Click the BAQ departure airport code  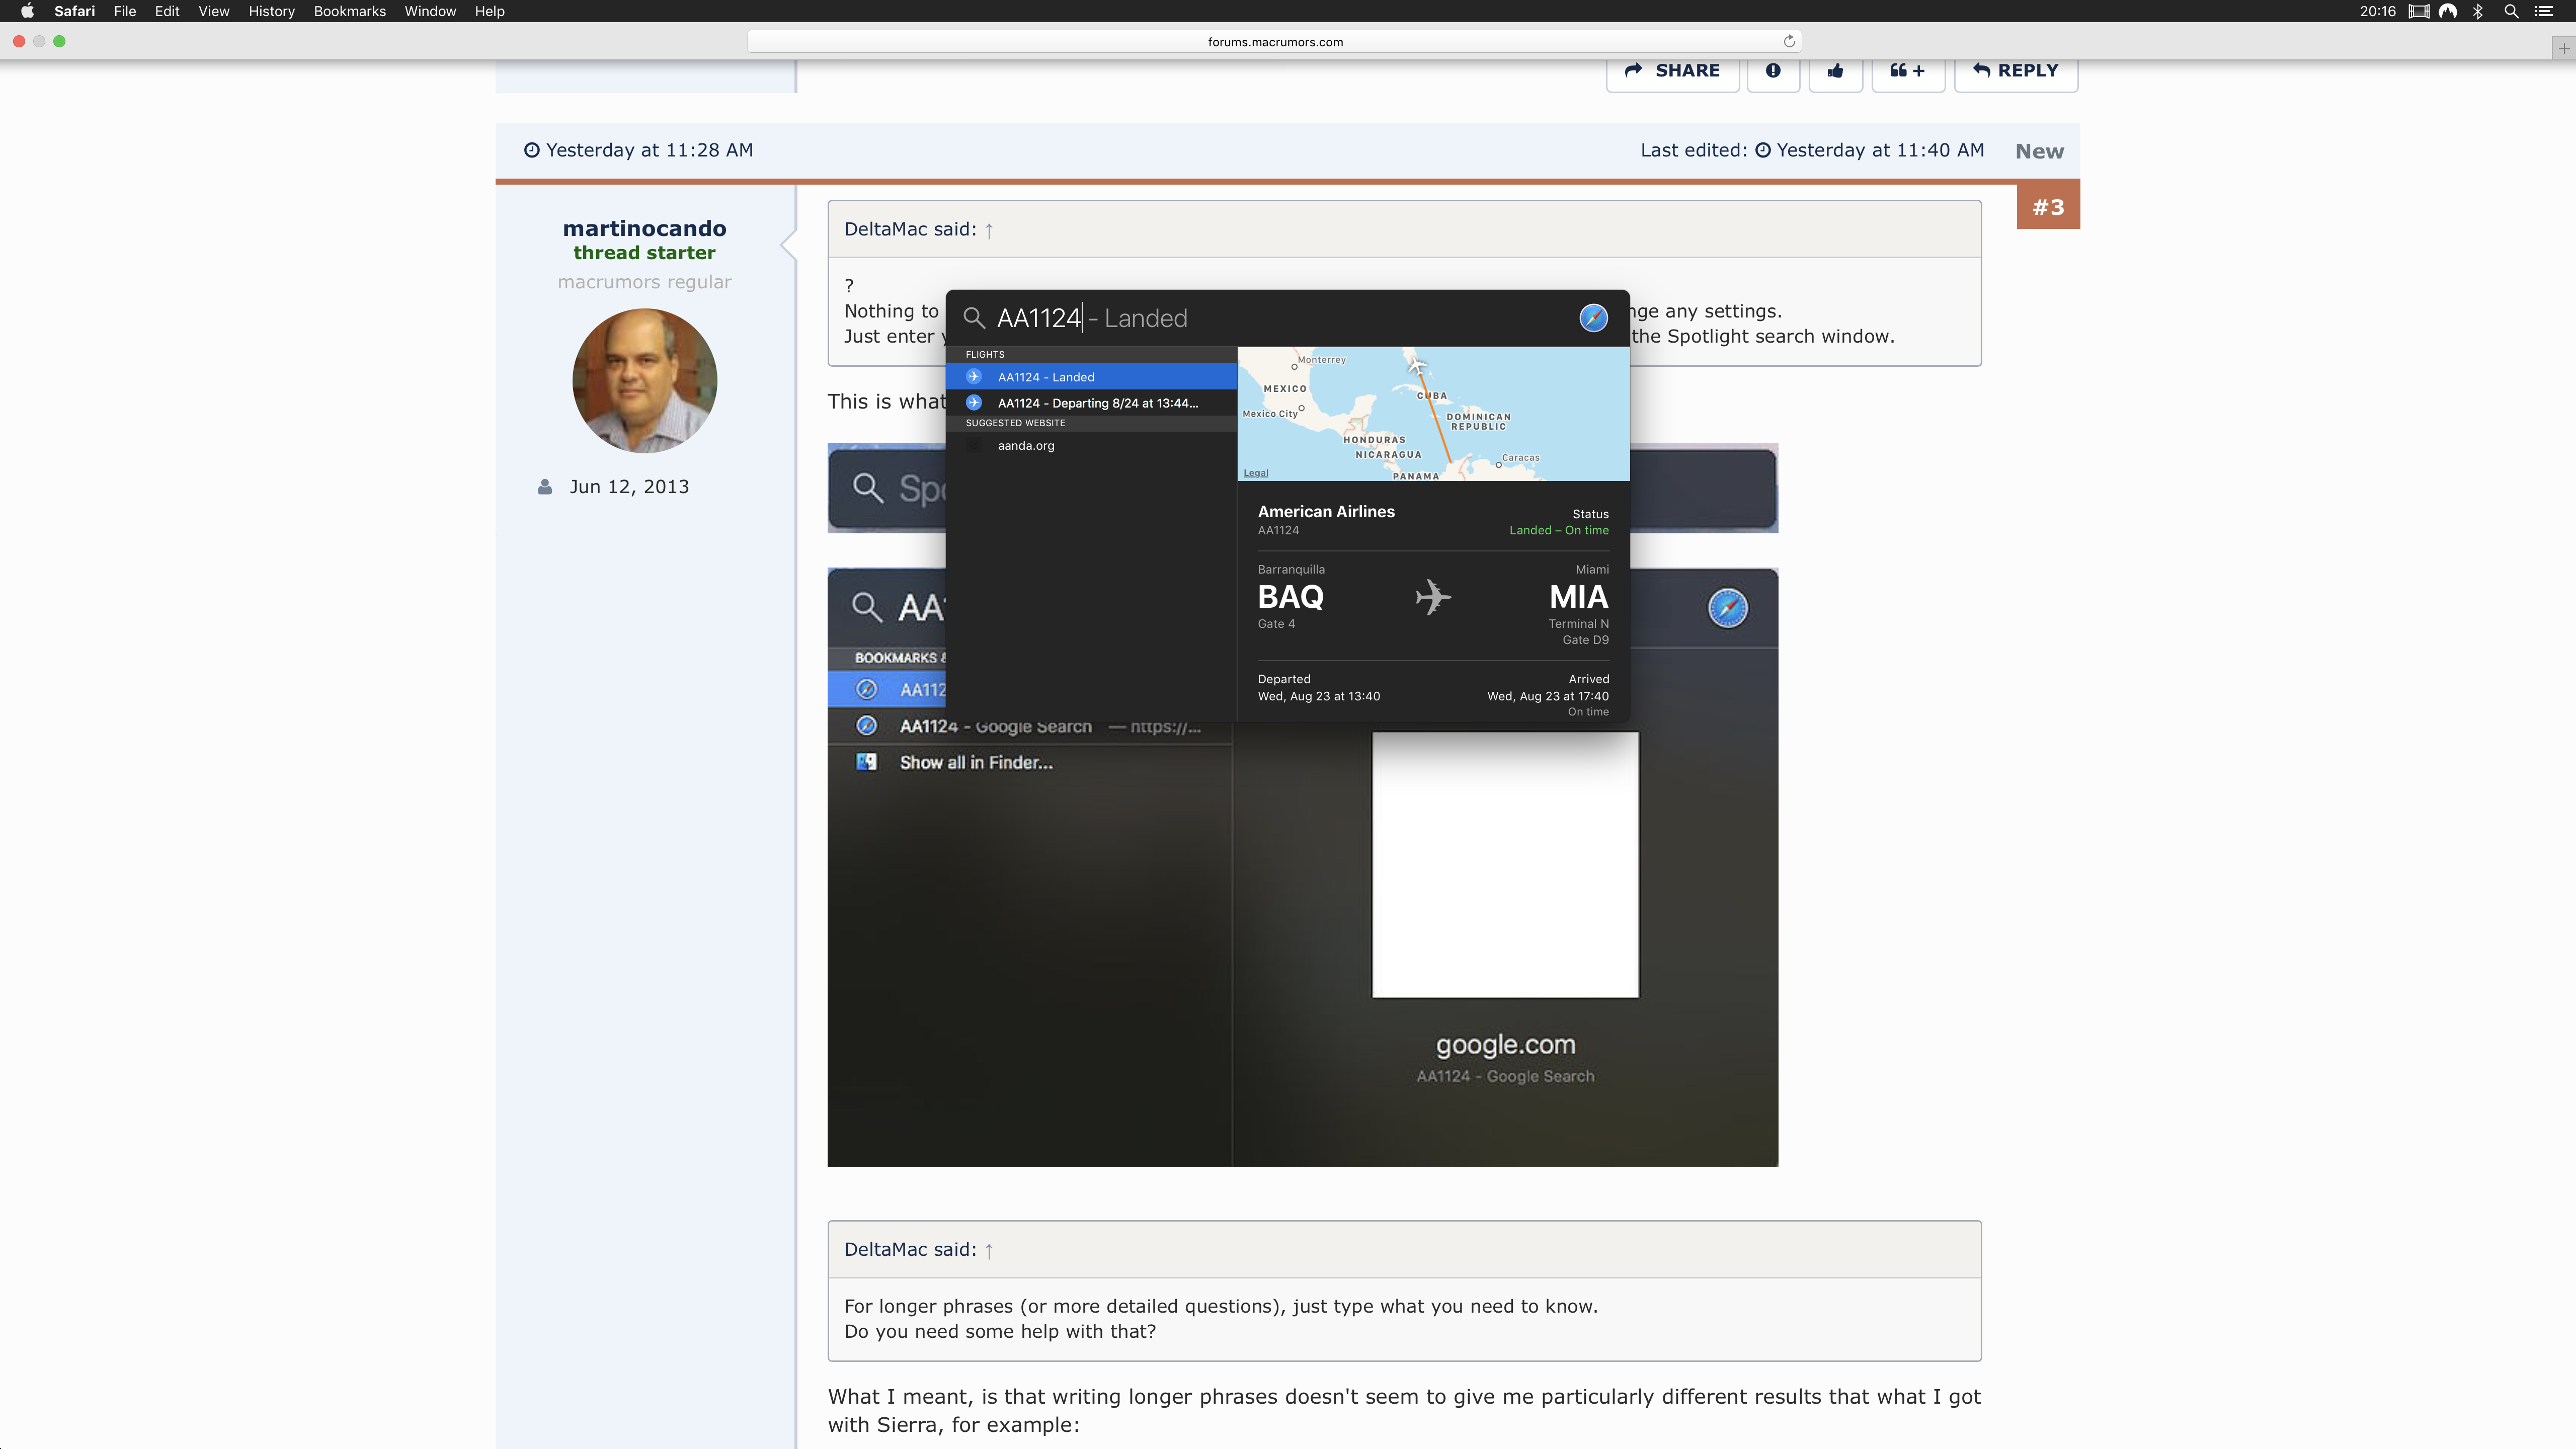(x=1290, y=597)
